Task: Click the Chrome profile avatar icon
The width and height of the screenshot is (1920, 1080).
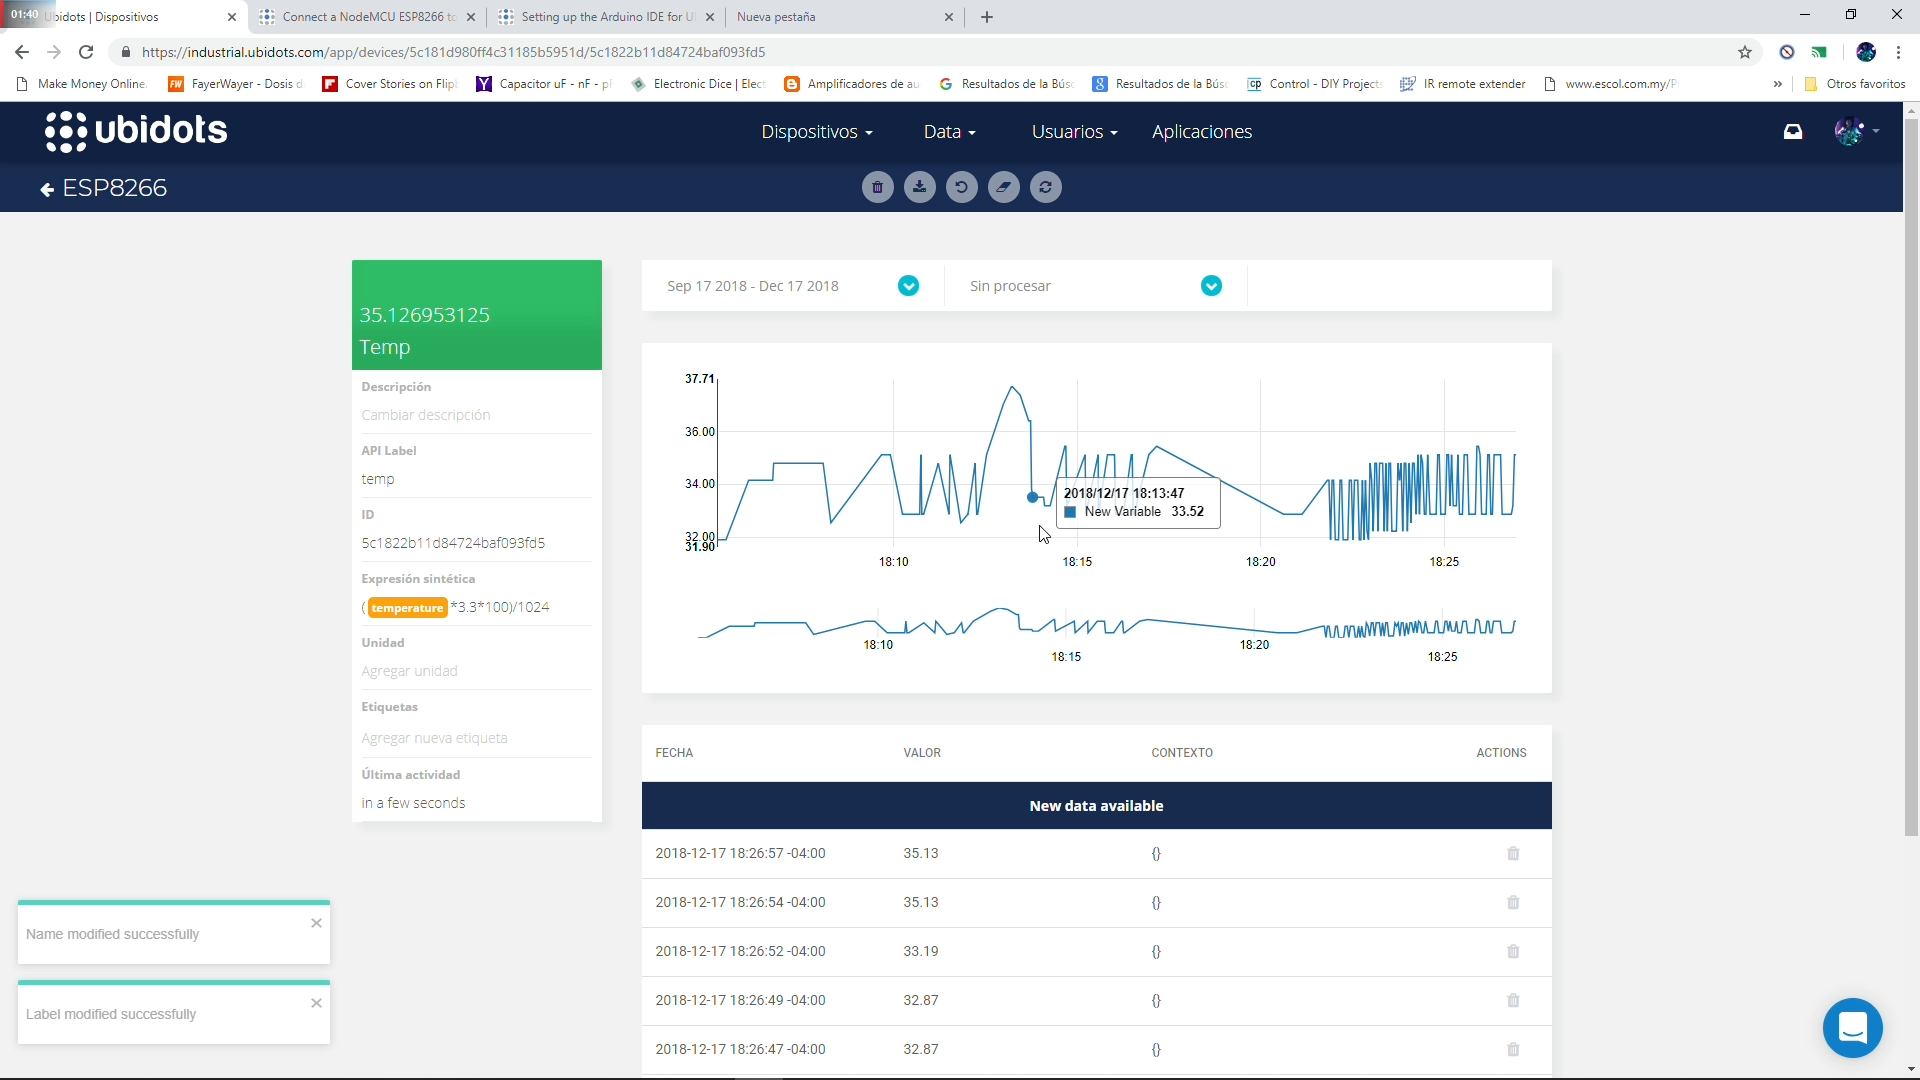Action: coord(1866,52)
